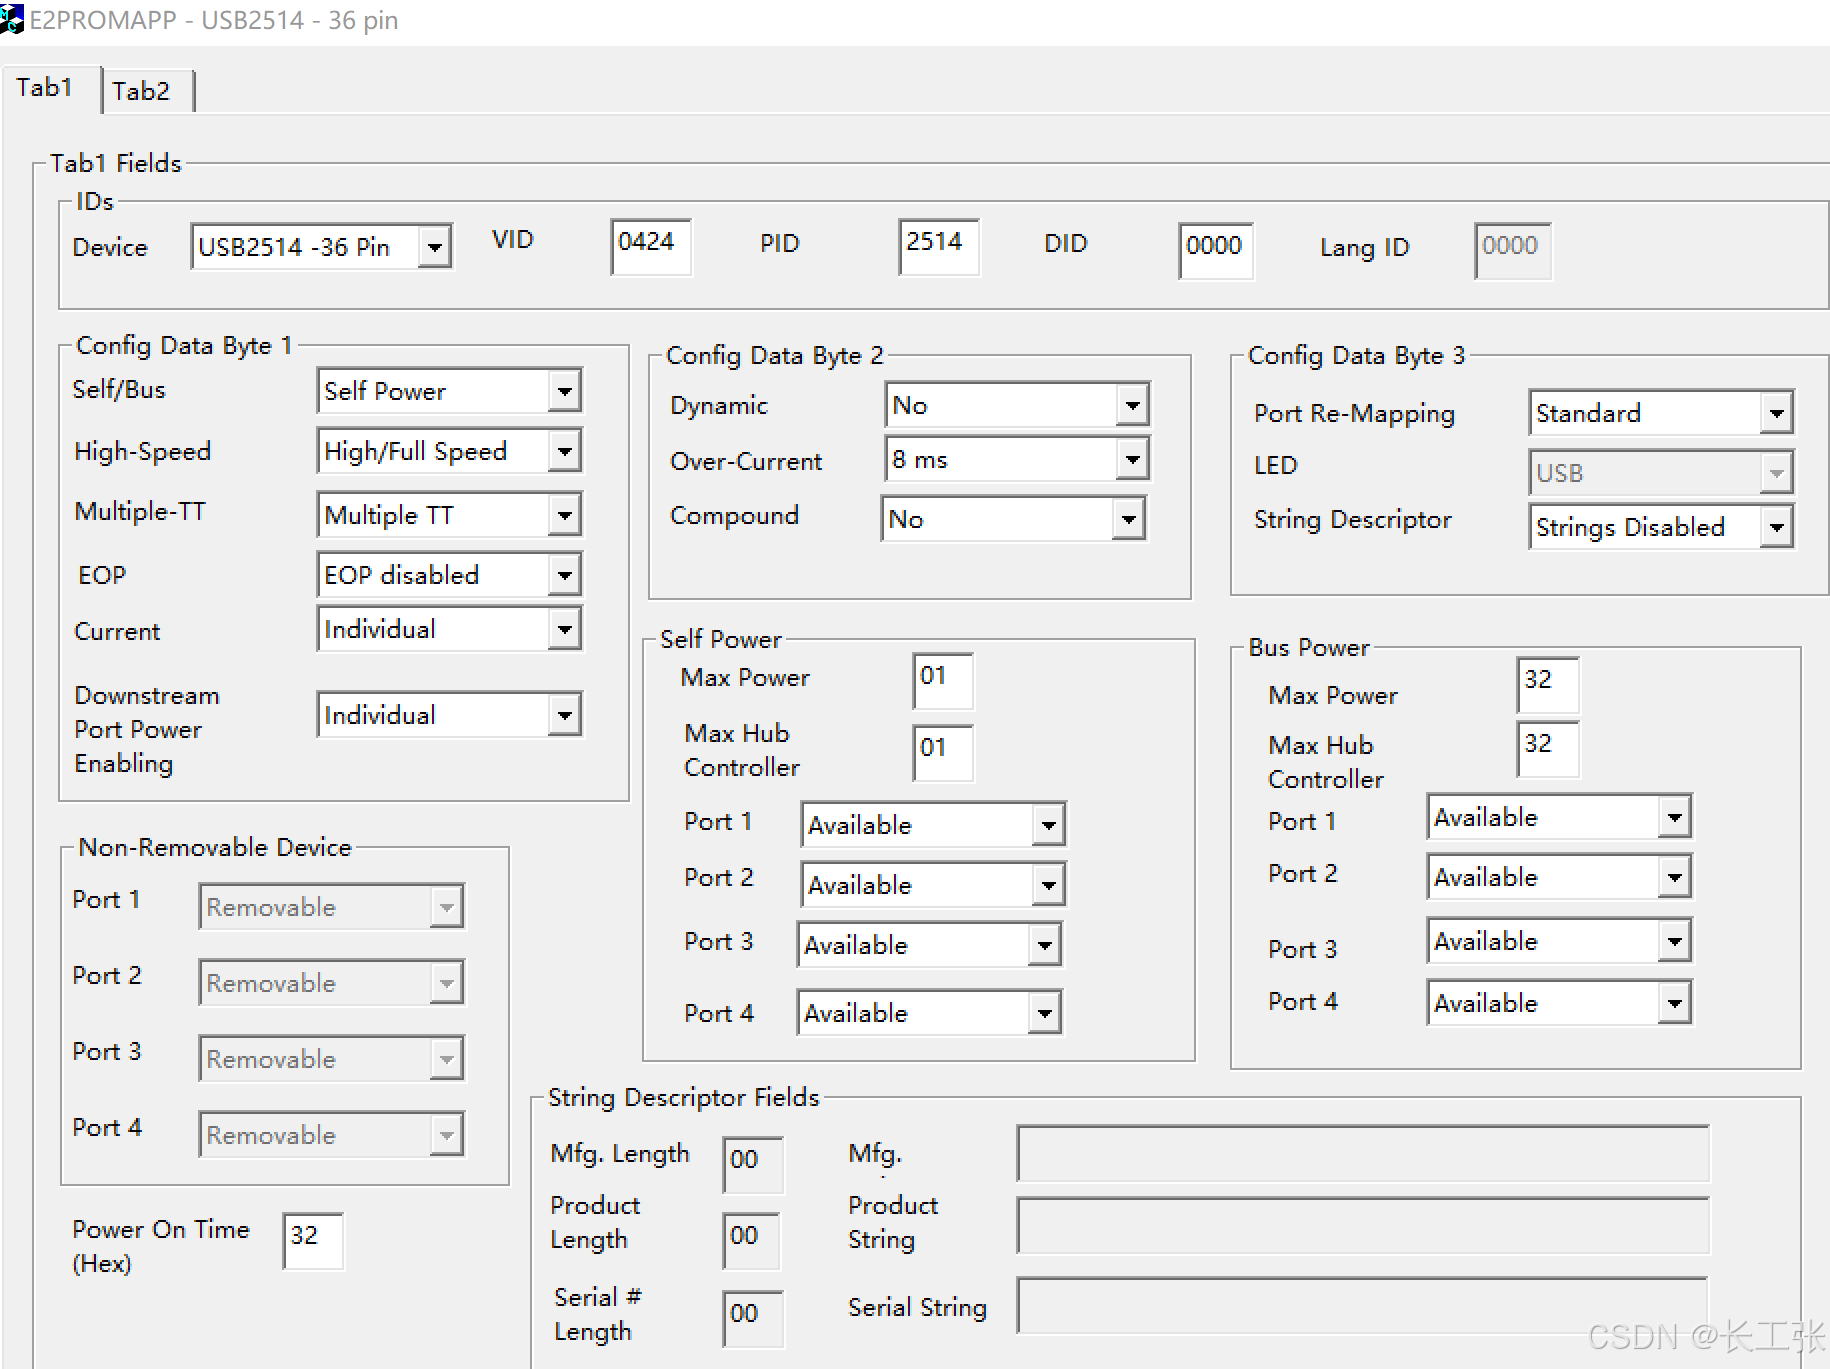The image size is (1830, 1369).
Task: Open the LED USB dropdown
Action: click(x=1661, y=472)
